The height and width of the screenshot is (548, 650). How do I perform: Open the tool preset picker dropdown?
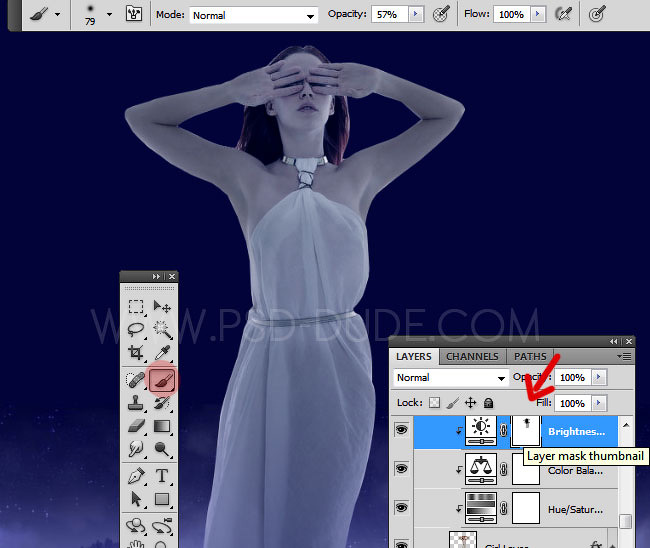pyautogui.click(x=58, y=15)
